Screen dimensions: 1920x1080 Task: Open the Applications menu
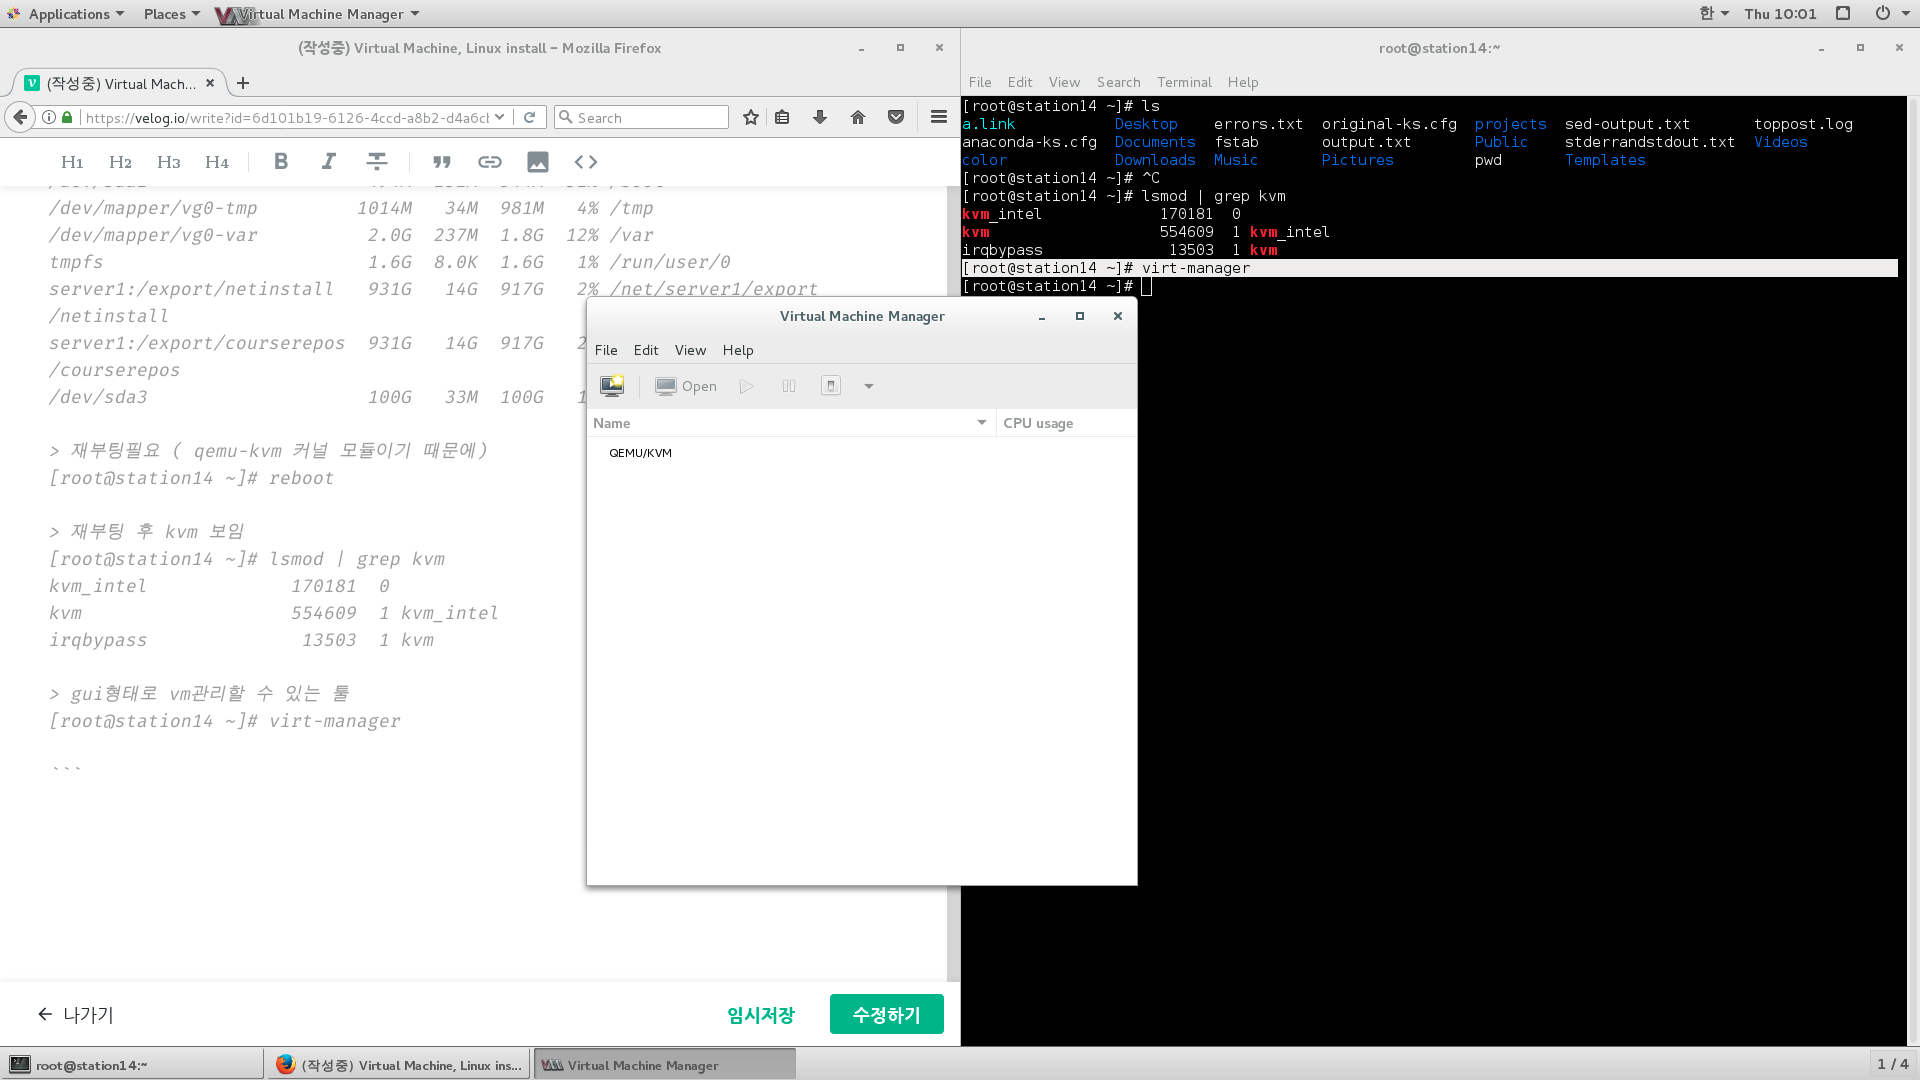(68, 14)
